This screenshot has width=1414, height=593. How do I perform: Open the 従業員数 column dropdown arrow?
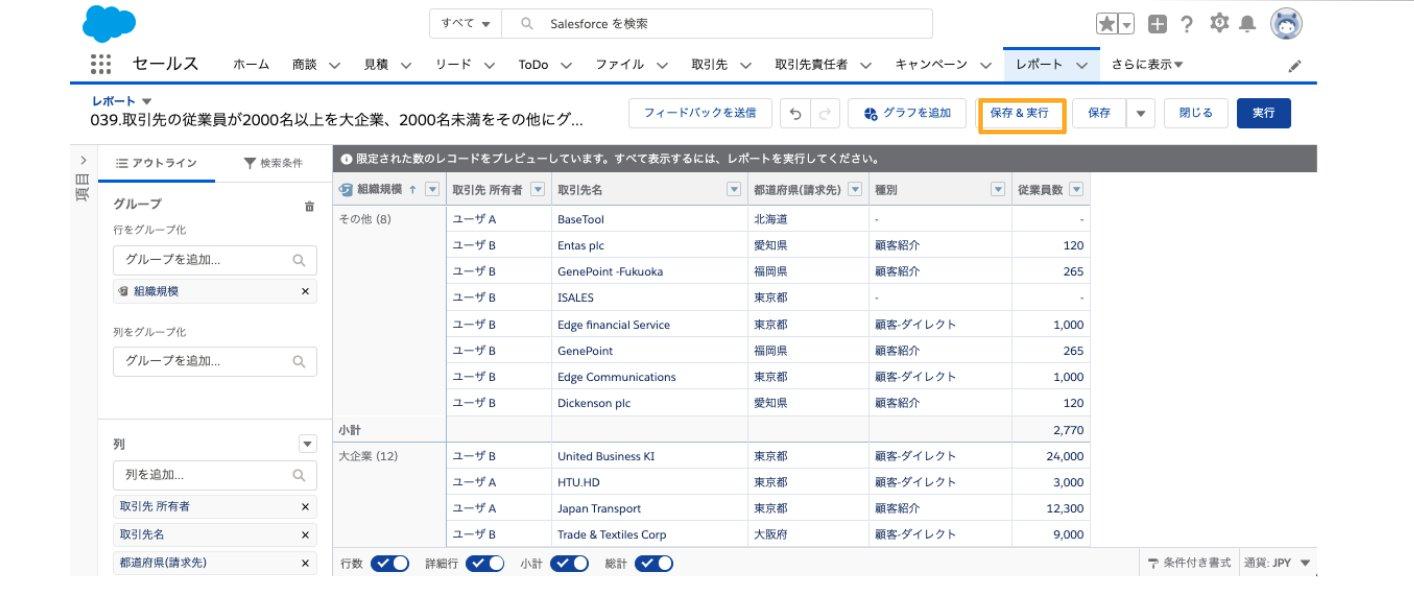(x=1076, y=189)
